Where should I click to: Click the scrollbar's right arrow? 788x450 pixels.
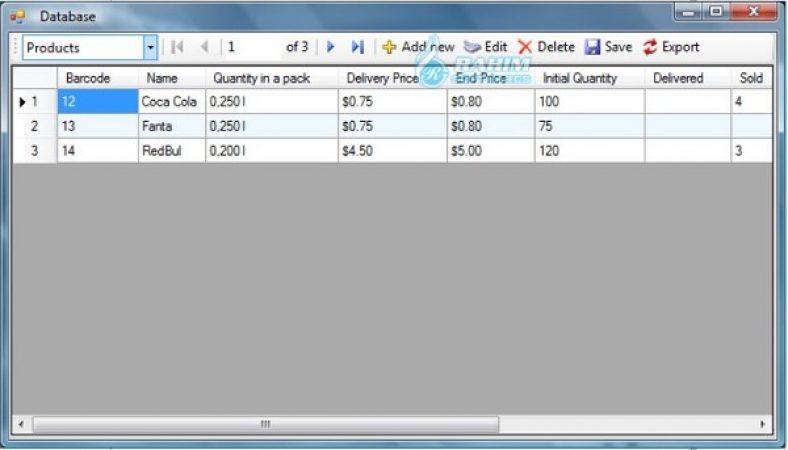pyautogui.click(x=763, y=424)
